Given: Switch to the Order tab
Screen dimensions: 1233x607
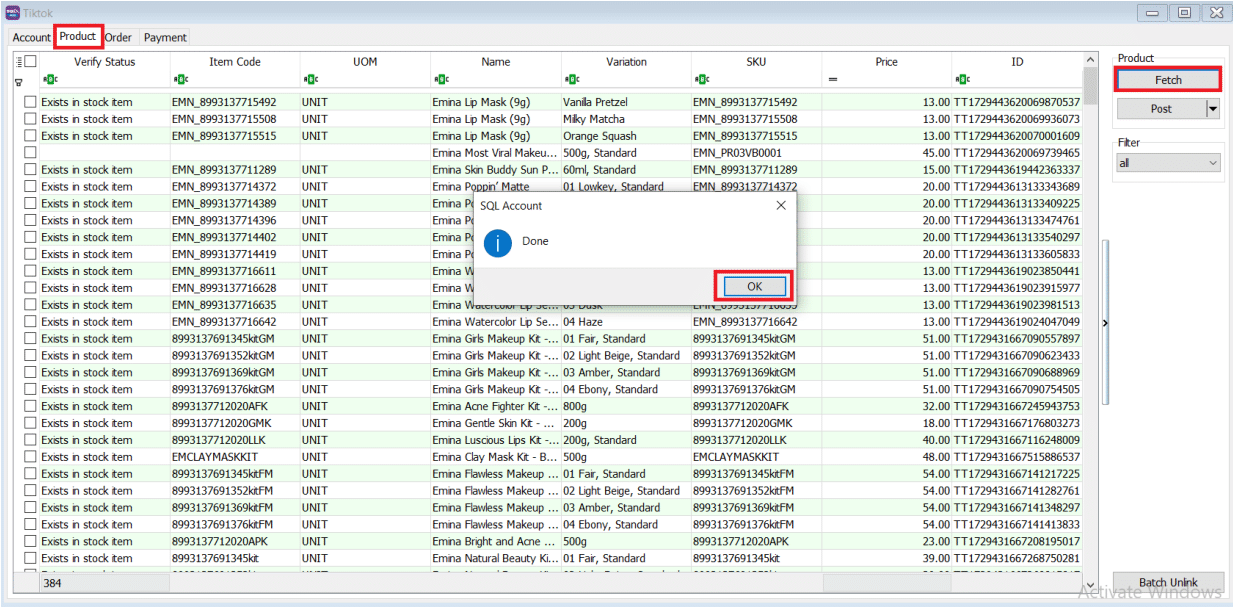Looking at the screenshot, I should tap(118, 38).
